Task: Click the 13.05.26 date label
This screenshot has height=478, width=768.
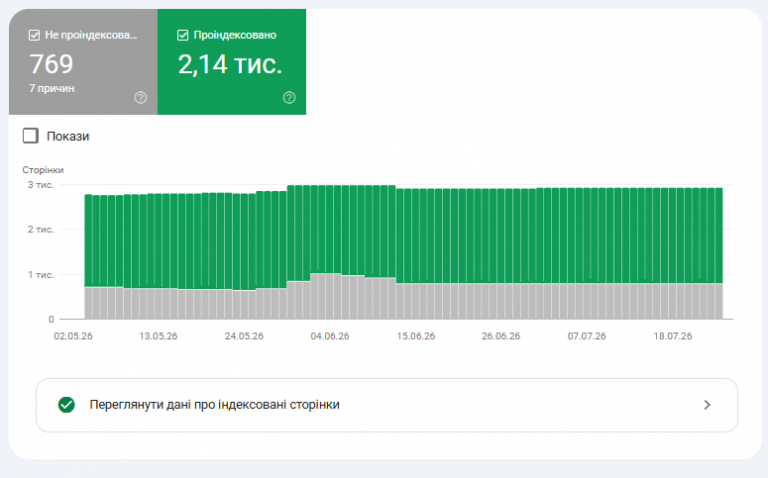Action: [x=158, y=336]
